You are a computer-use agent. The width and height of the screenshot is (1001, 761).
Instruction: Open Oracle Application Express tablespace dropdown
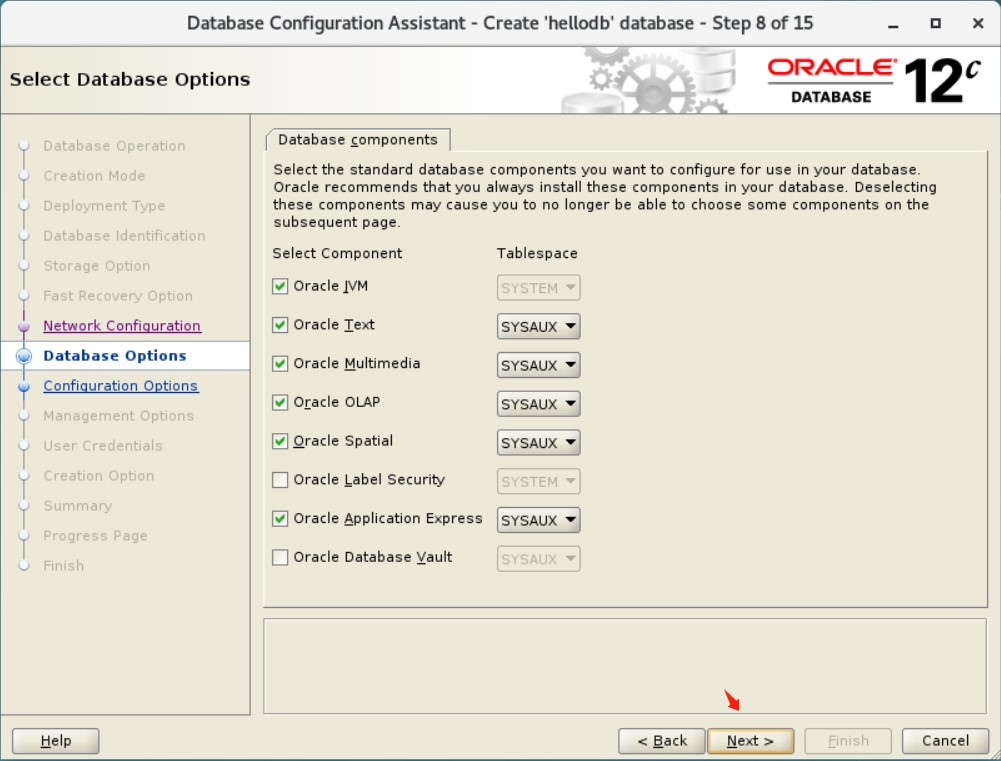[538, 520]
